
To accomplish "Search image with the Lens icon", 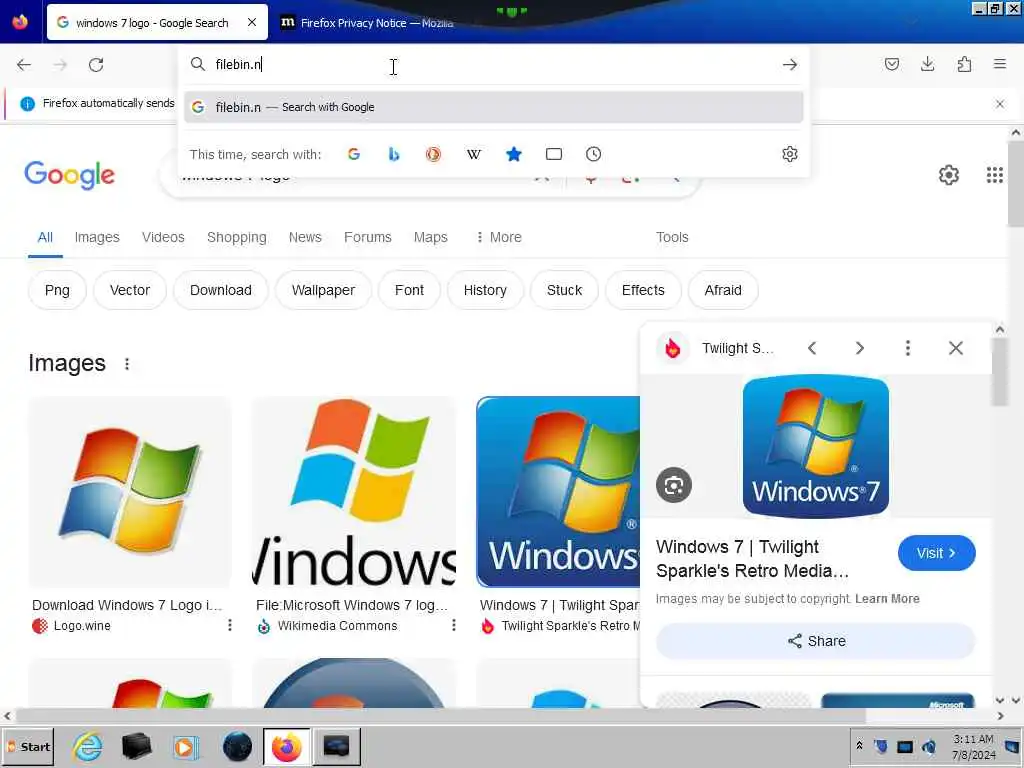I will 674,485.
